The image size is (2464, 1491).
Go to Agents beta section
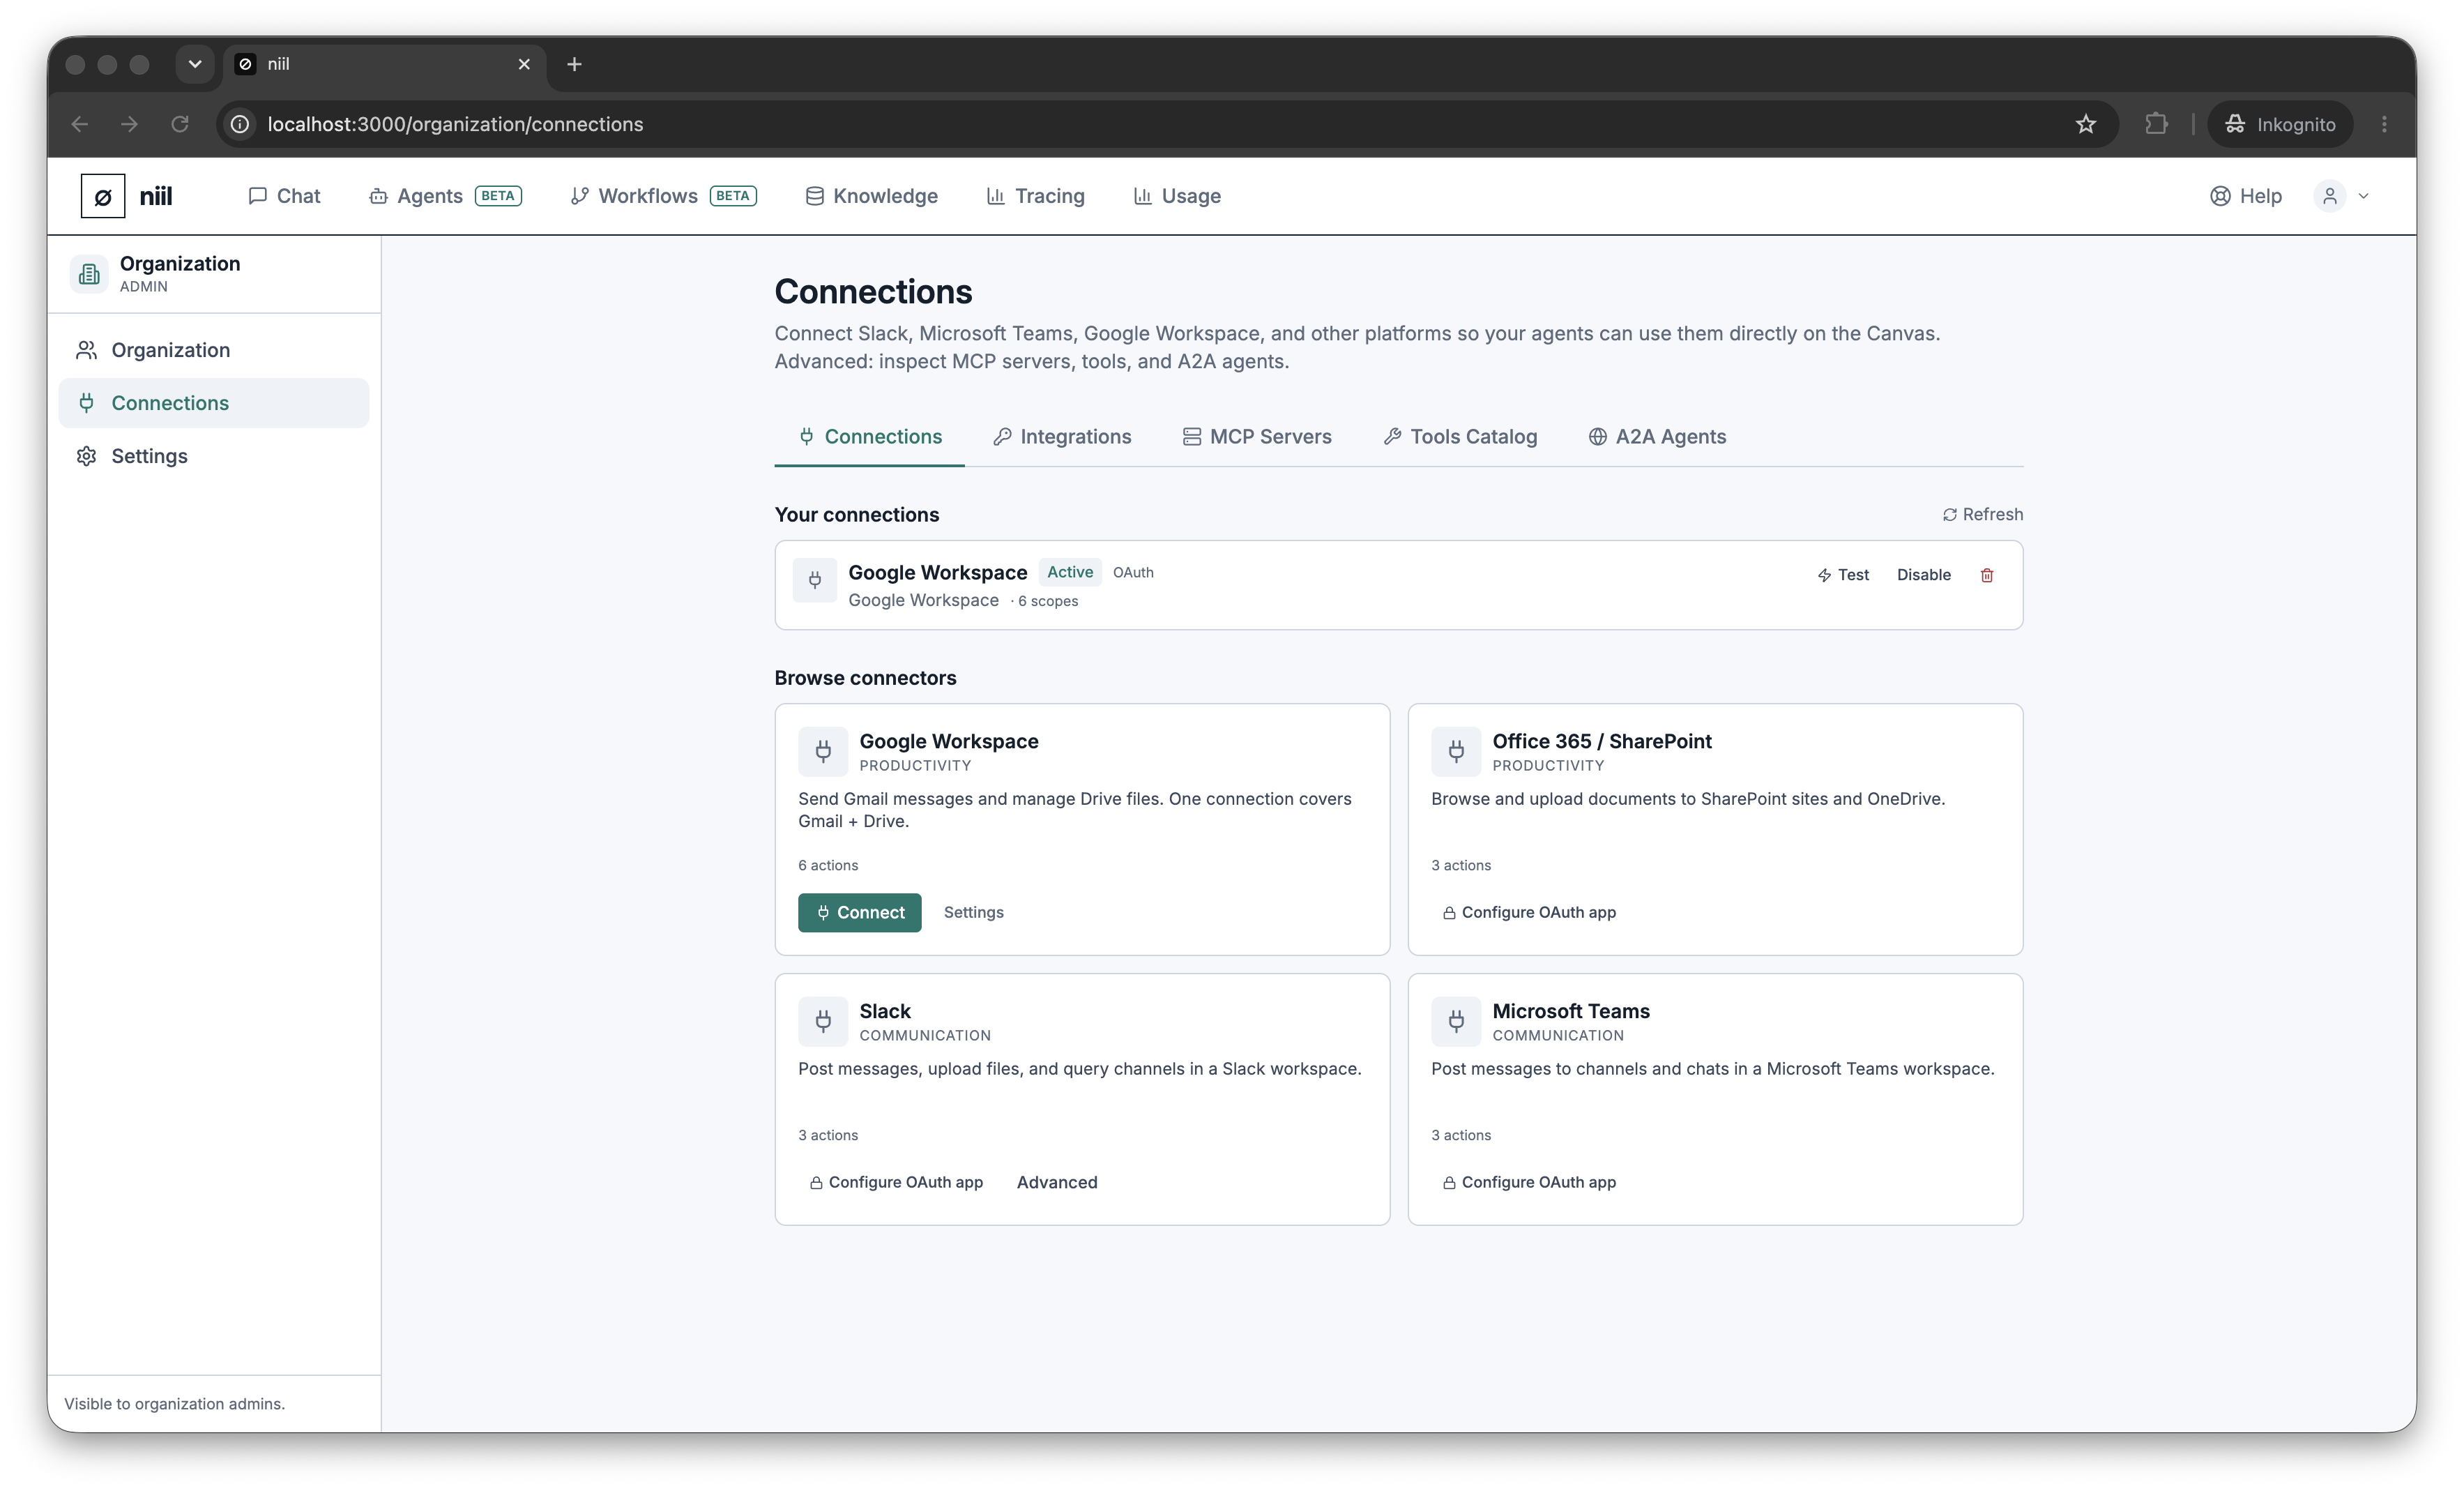point(445,196)
